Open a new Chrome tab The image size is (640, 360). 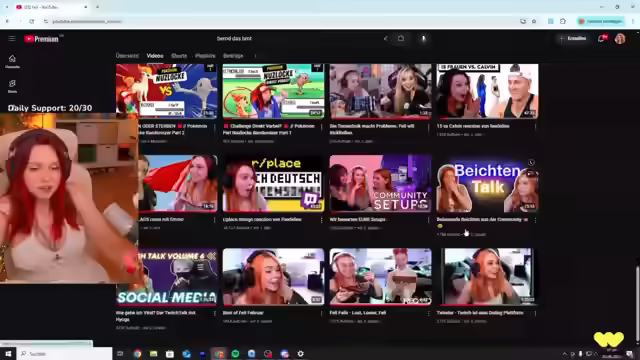tap(98, 7)
